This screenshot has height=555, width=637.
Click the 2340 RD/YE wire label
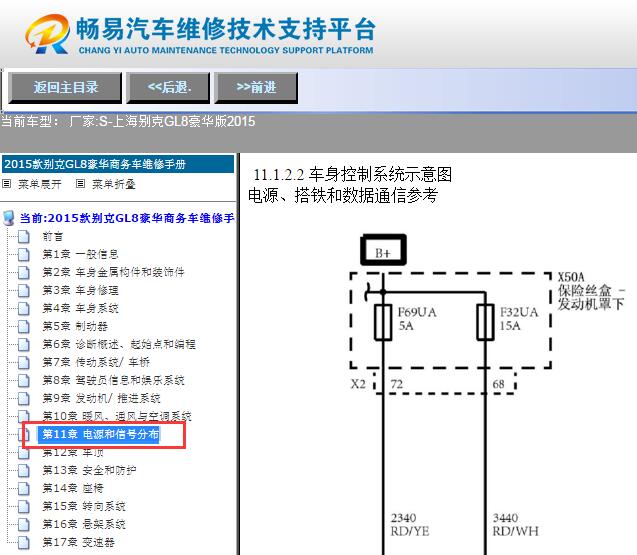[x=410, y=525]
